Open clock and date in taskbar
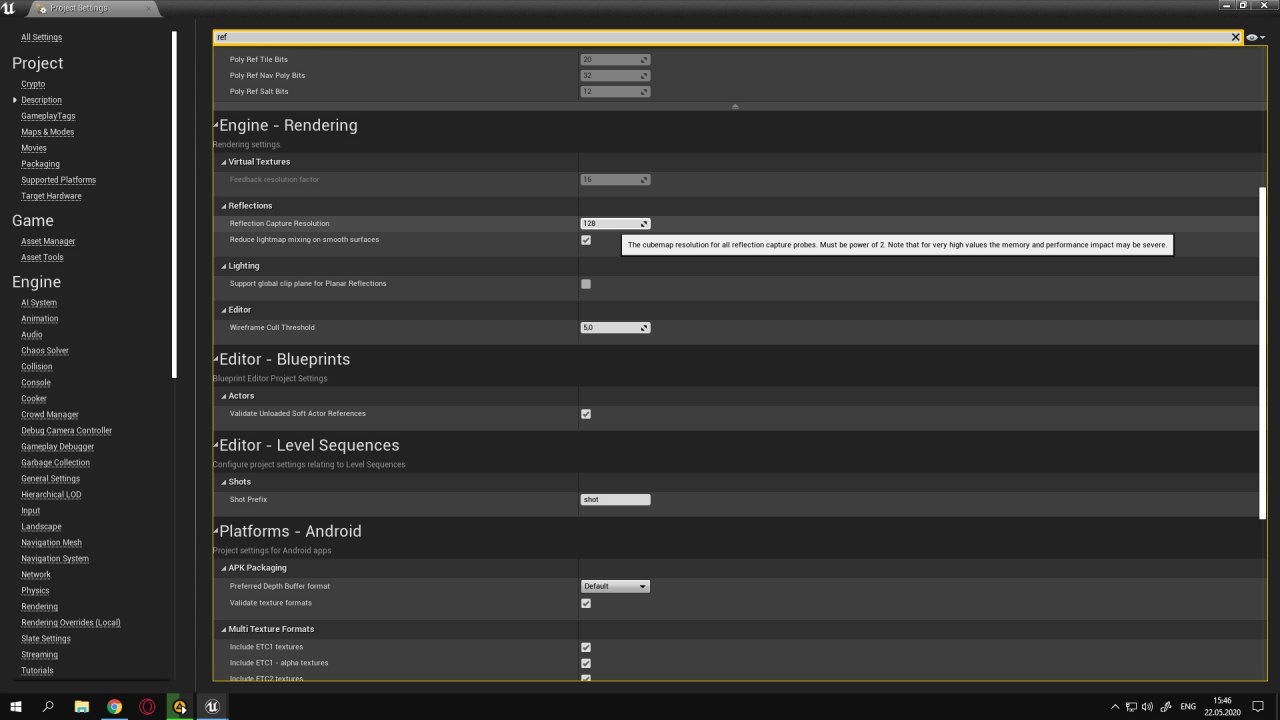1280x720 pixels. pyautogui.click(x=1222, y=706)
